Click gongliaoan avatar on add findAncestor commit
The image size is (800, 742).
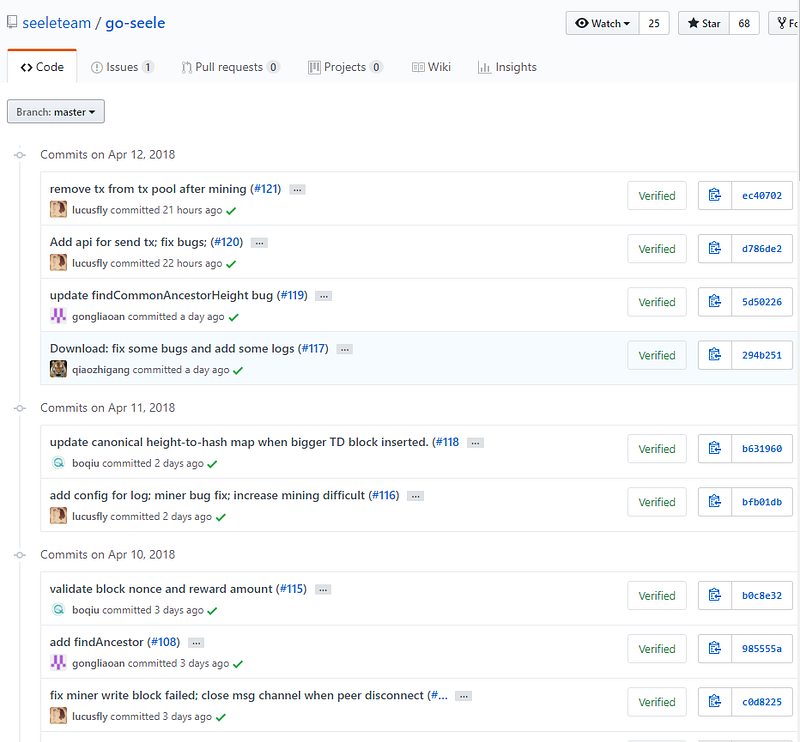coord(58,663)
